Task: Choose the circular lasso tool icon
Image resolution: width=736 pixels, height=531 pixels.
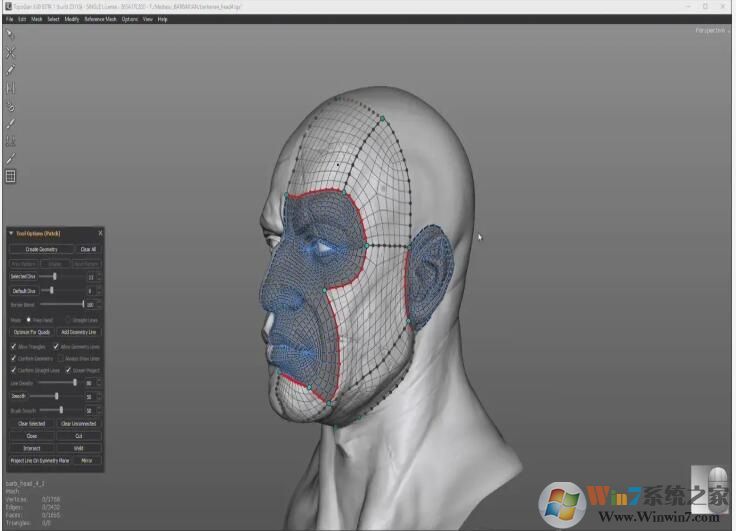Action: (10, 106)
